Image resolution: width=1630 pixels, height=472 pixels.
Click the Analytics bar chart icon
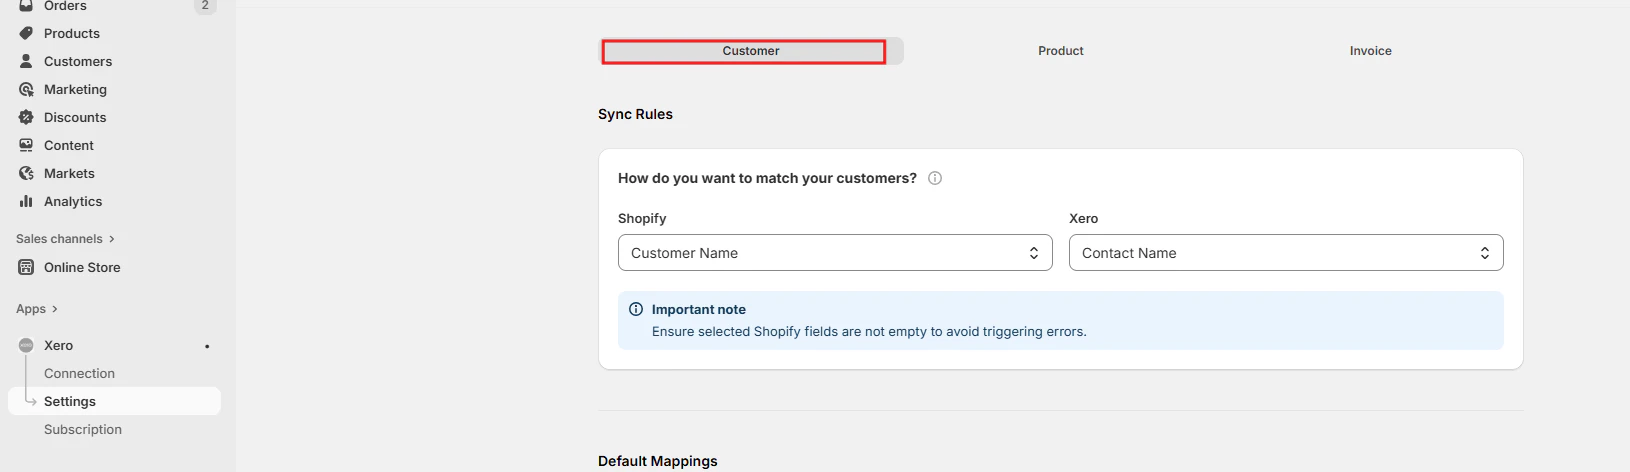[26, 201]
